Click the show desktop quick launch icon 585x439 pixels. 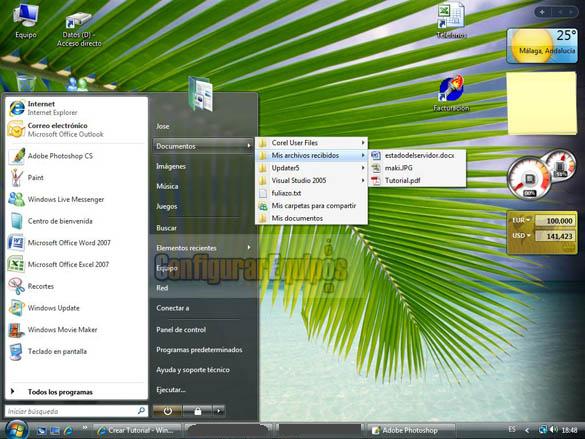(x=41, y=430)
